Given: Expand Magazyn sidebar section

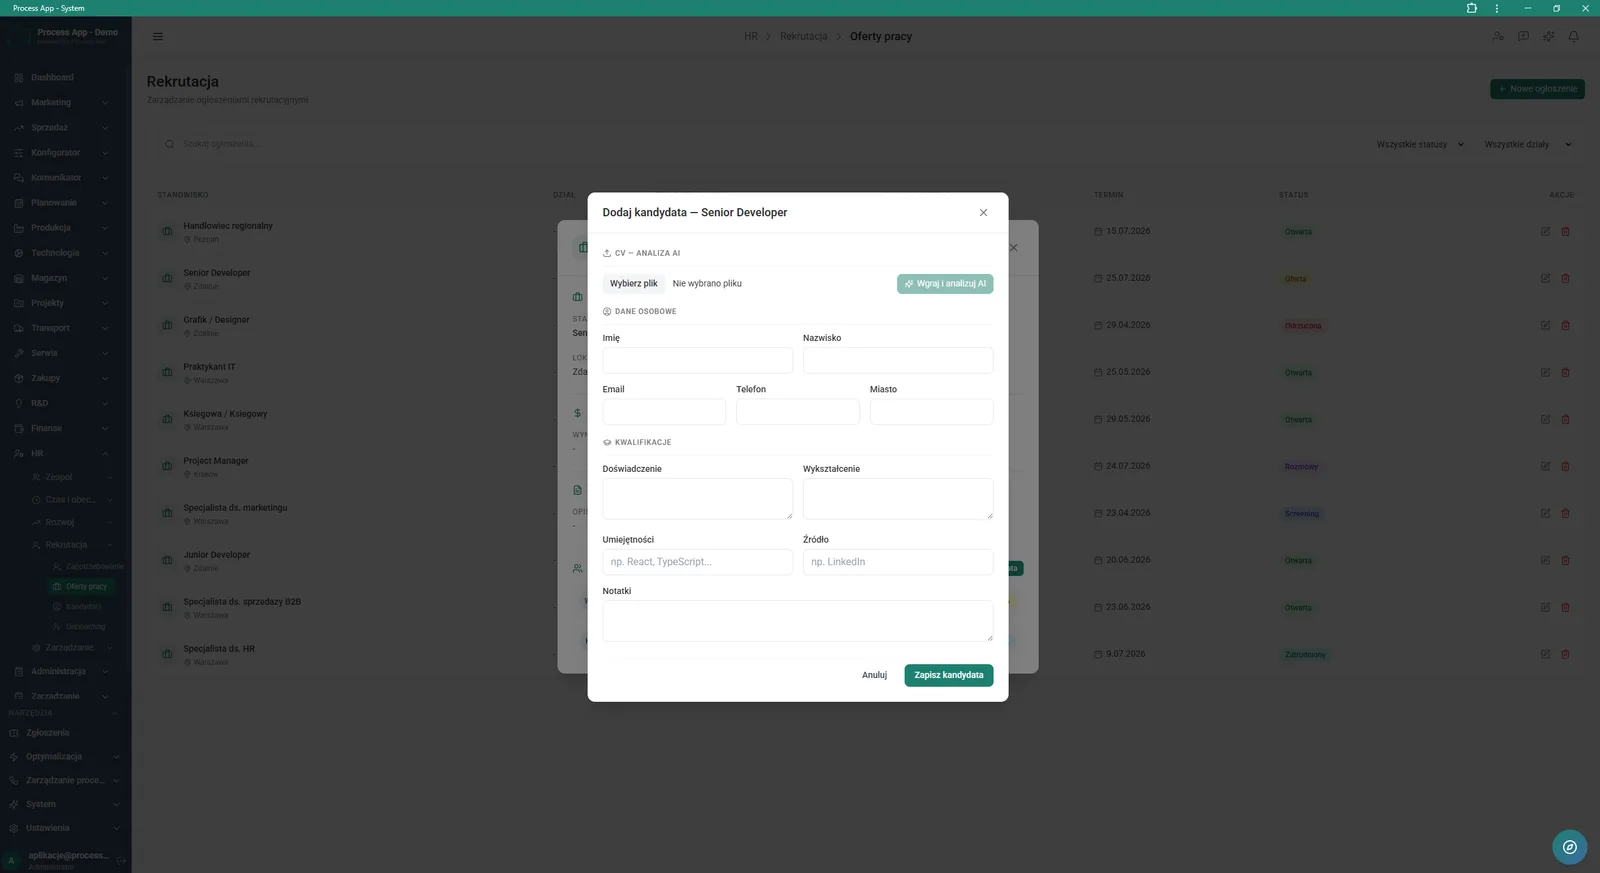Looking at the screenshot, I should [x=60, y=278].
